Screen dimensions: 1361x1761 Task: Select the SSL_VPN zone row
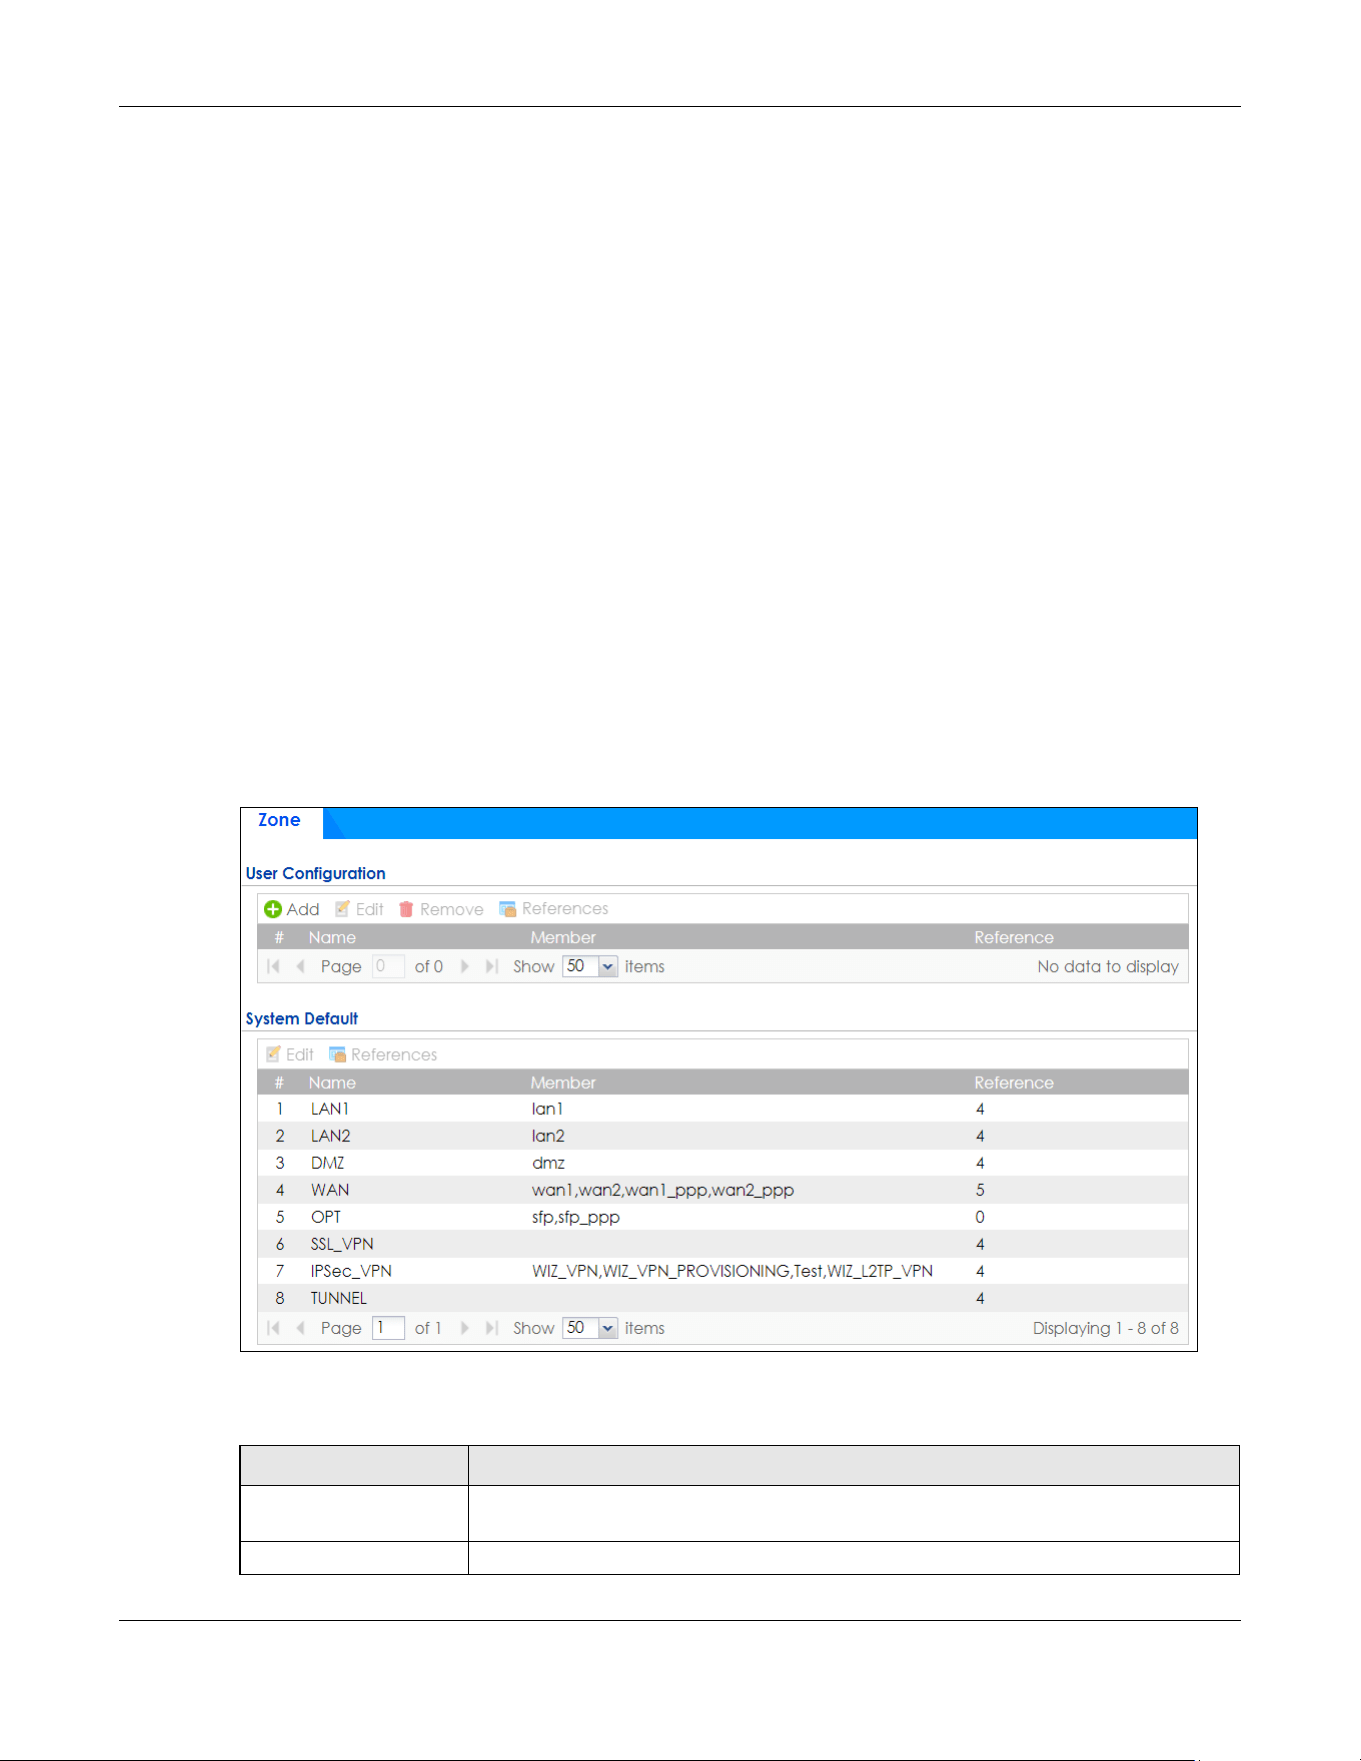[x=723, y=1244]
